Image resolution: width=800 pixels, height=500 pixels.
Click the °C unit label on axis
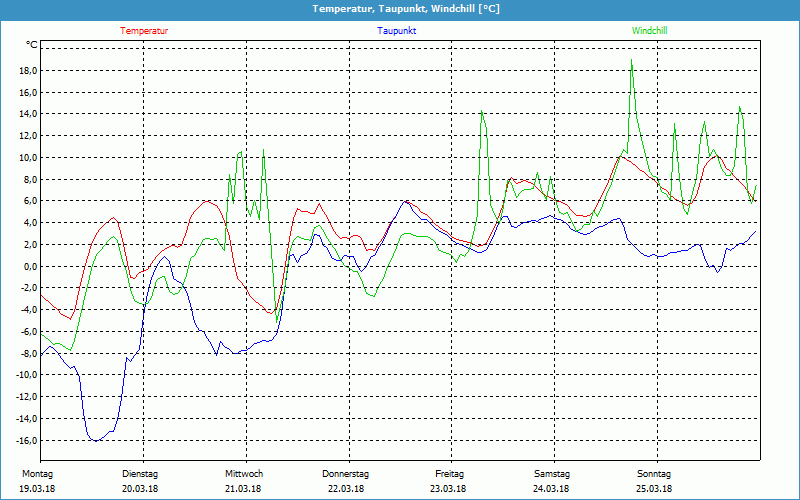[x=32, y=45]
